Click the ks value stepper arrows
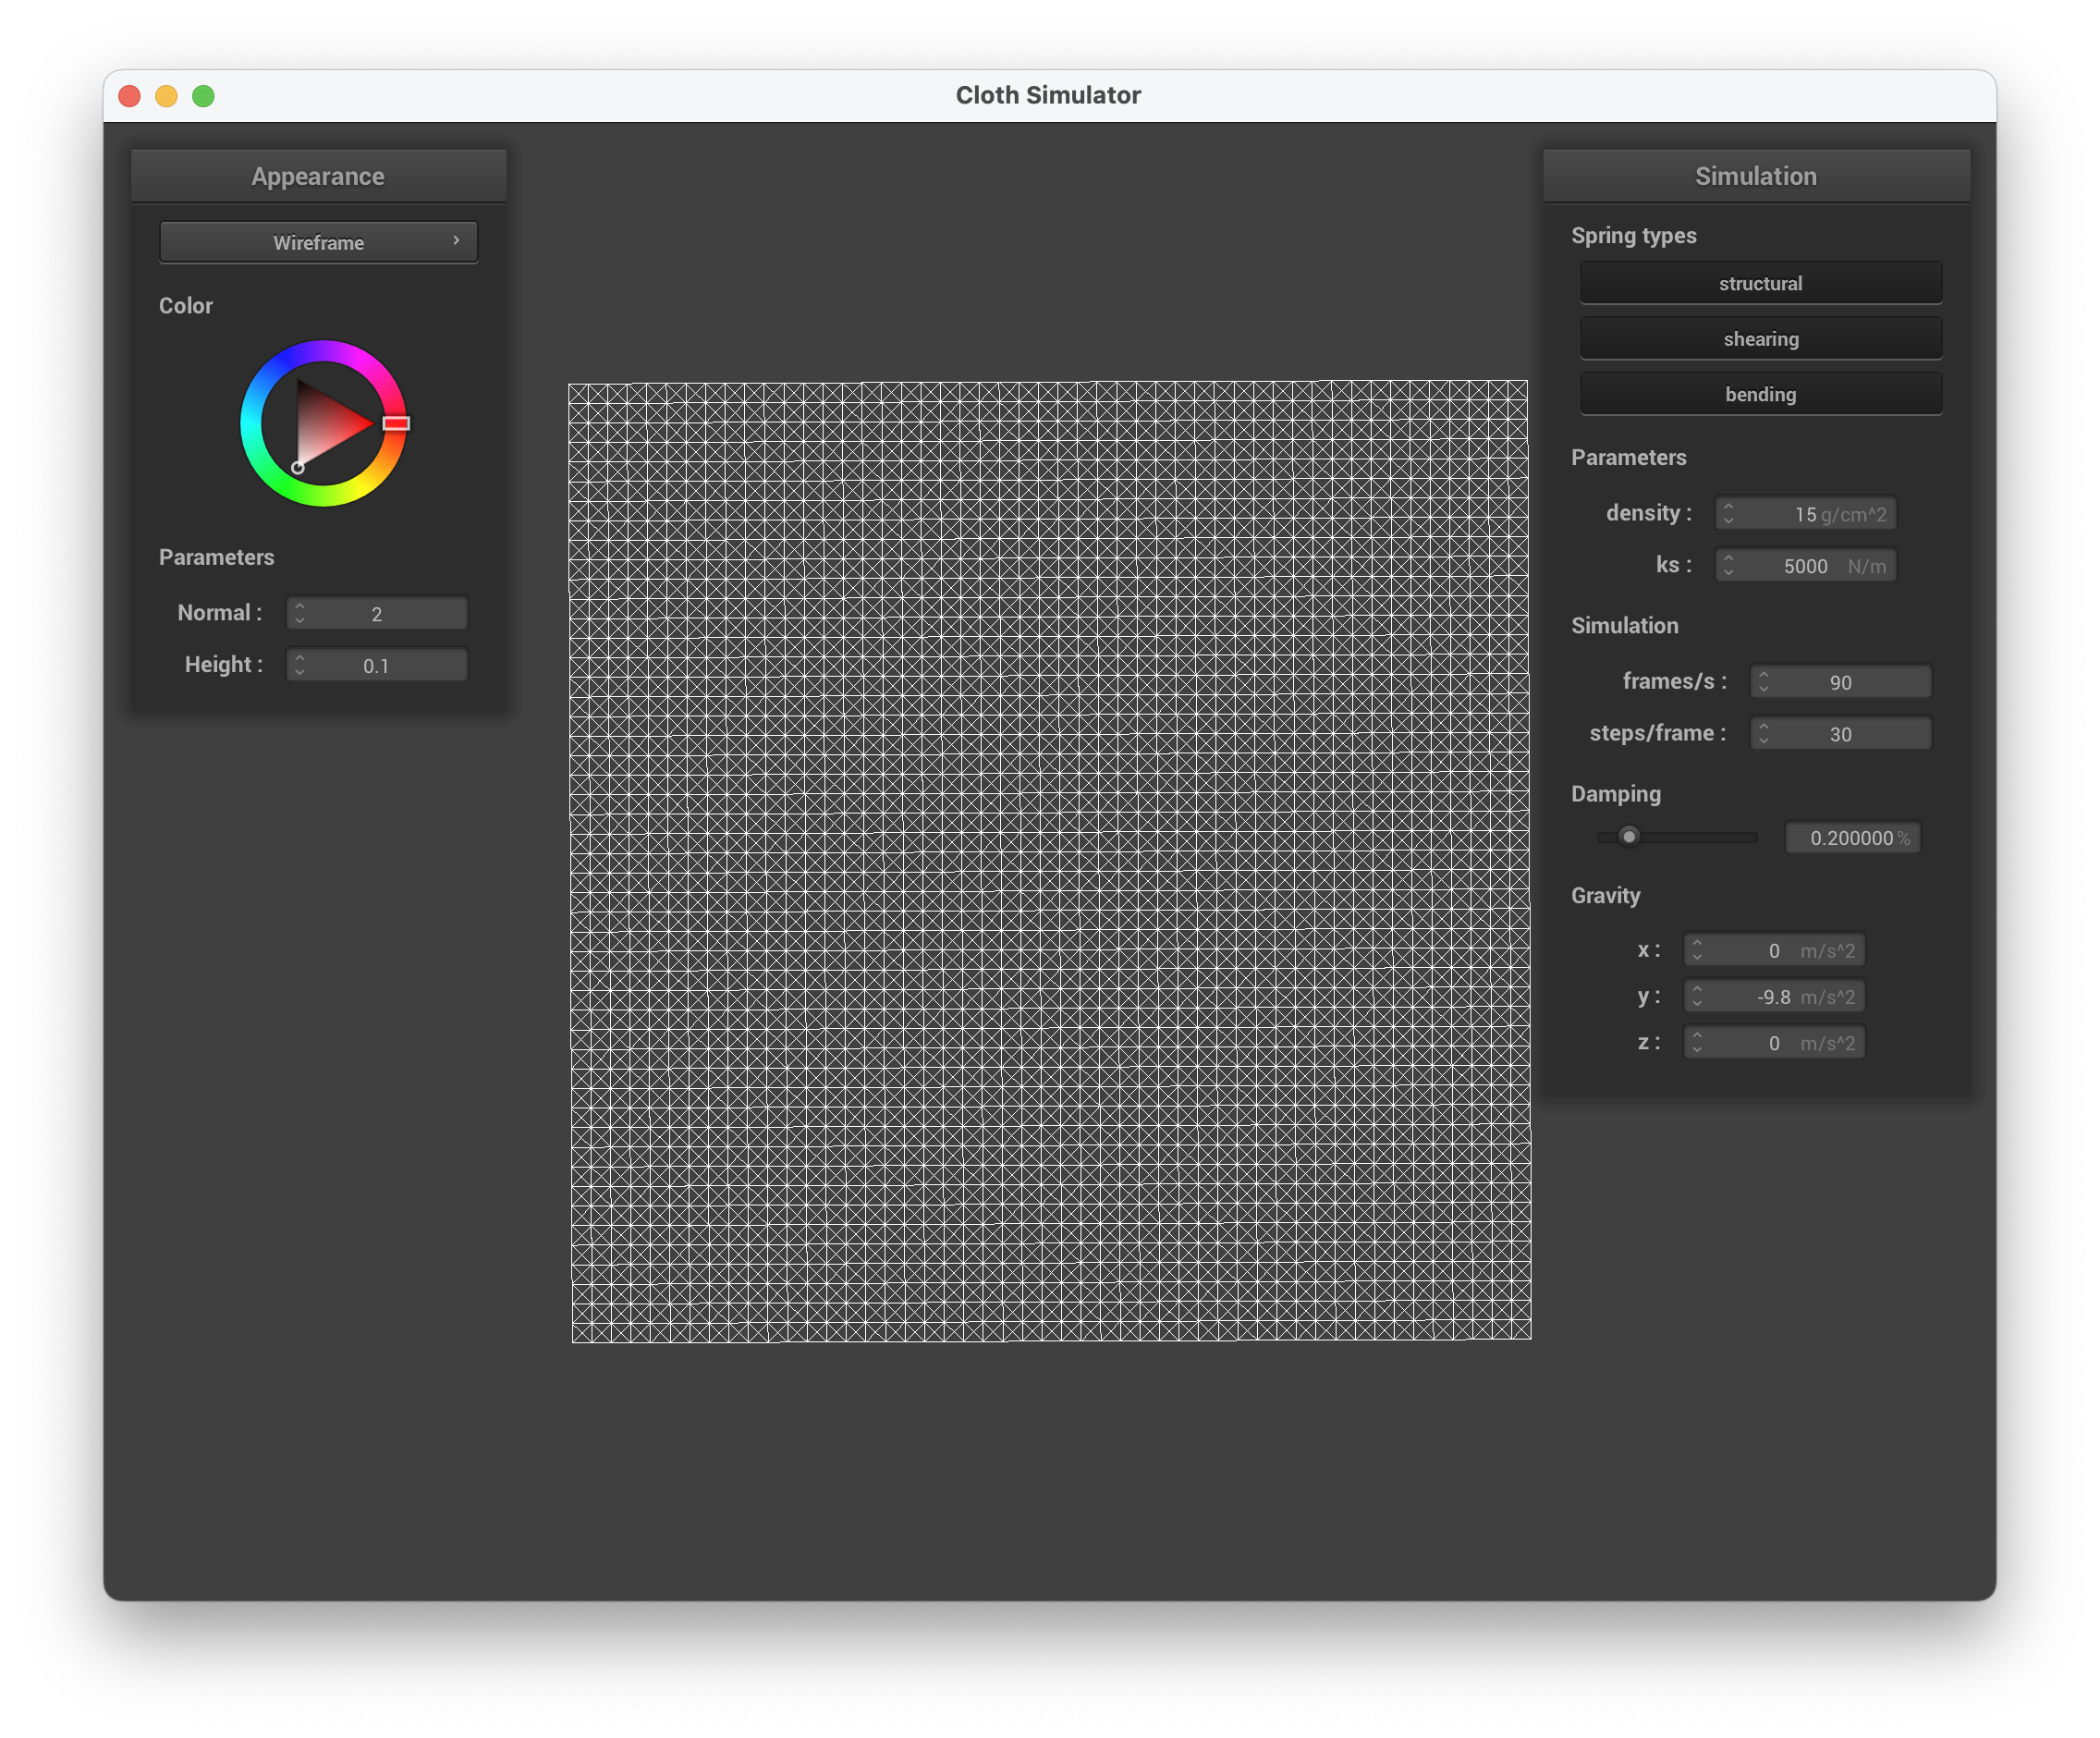The image size is (2100, 1738). [1728, 566]
